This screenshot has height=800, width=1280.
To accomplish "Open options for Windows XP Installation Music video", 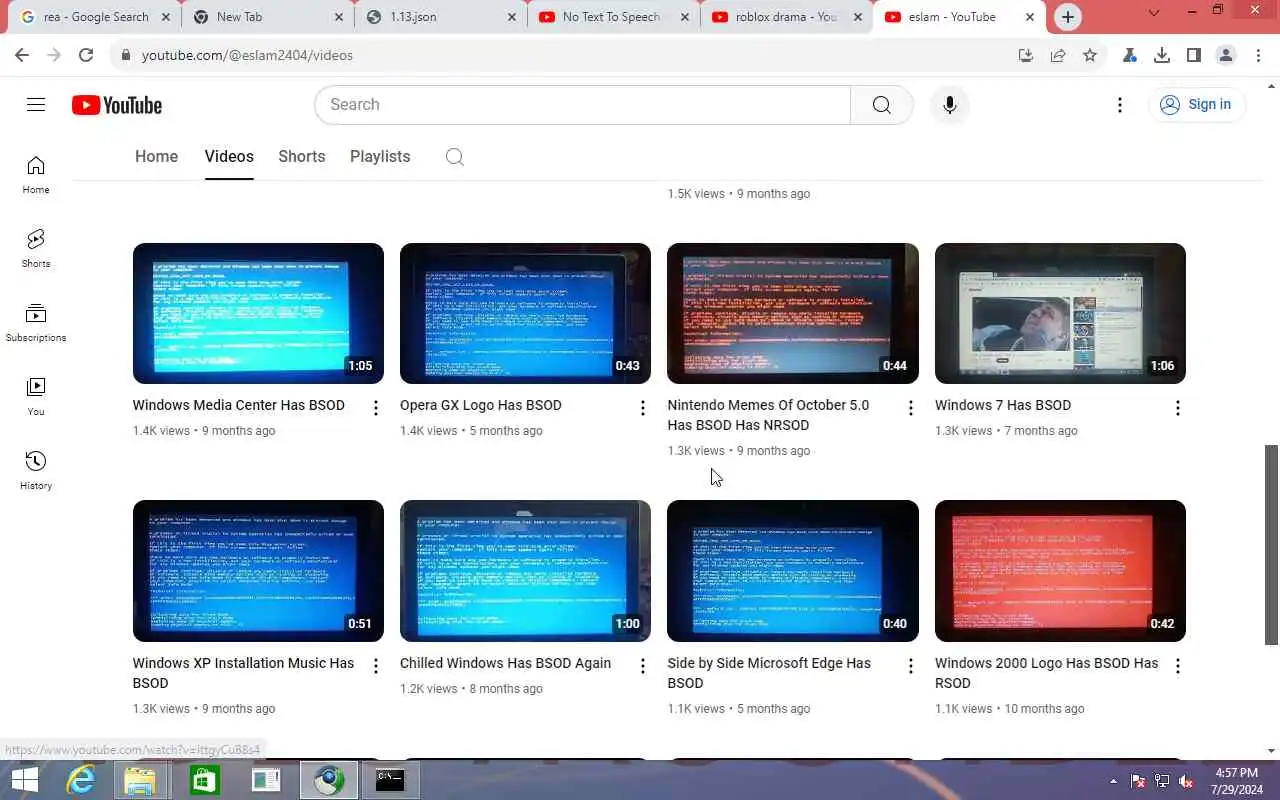I will point(376,666).
